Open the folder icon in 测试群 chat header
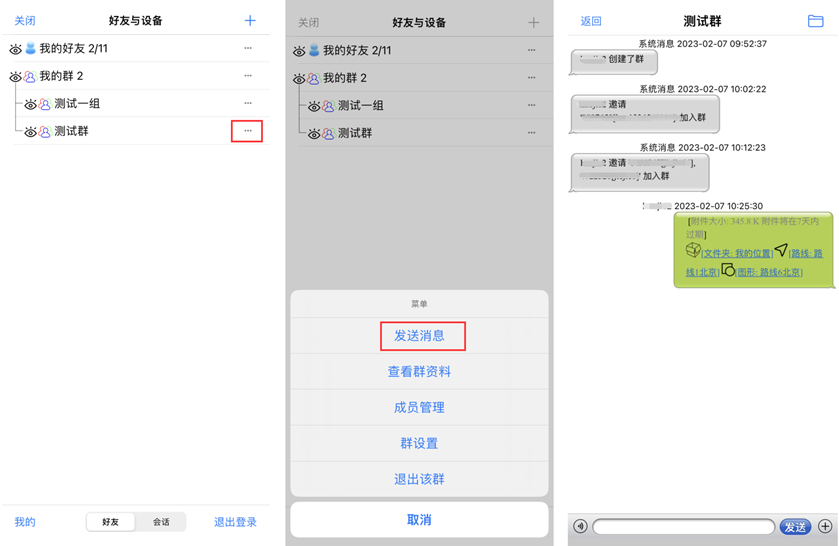Viewport: 839px width, 546px height. click(x=815, y=21)
